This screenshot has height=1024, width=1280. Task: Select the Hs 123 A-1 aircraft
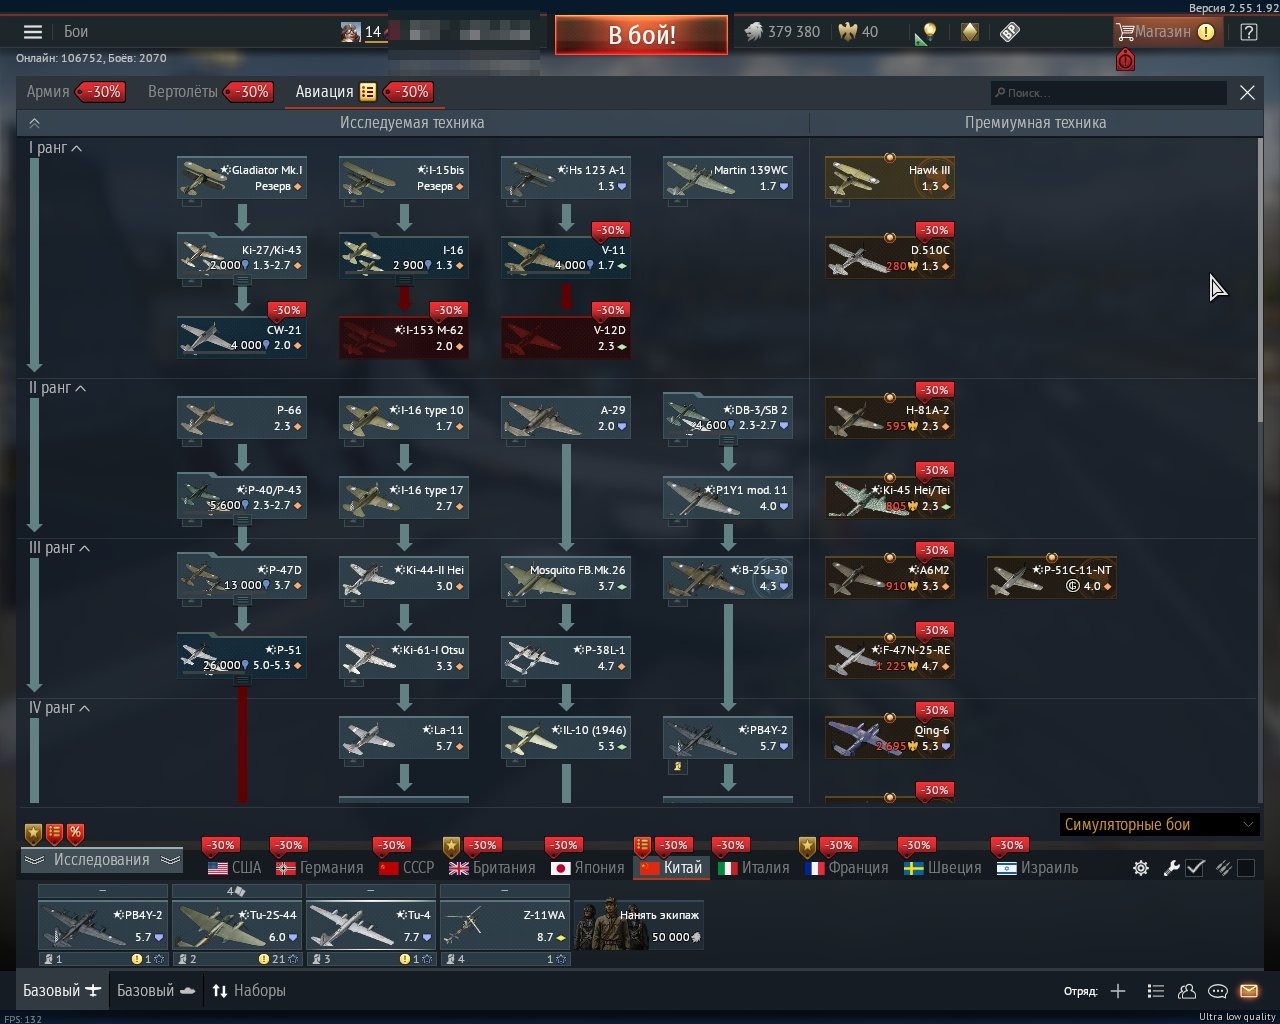566,178
